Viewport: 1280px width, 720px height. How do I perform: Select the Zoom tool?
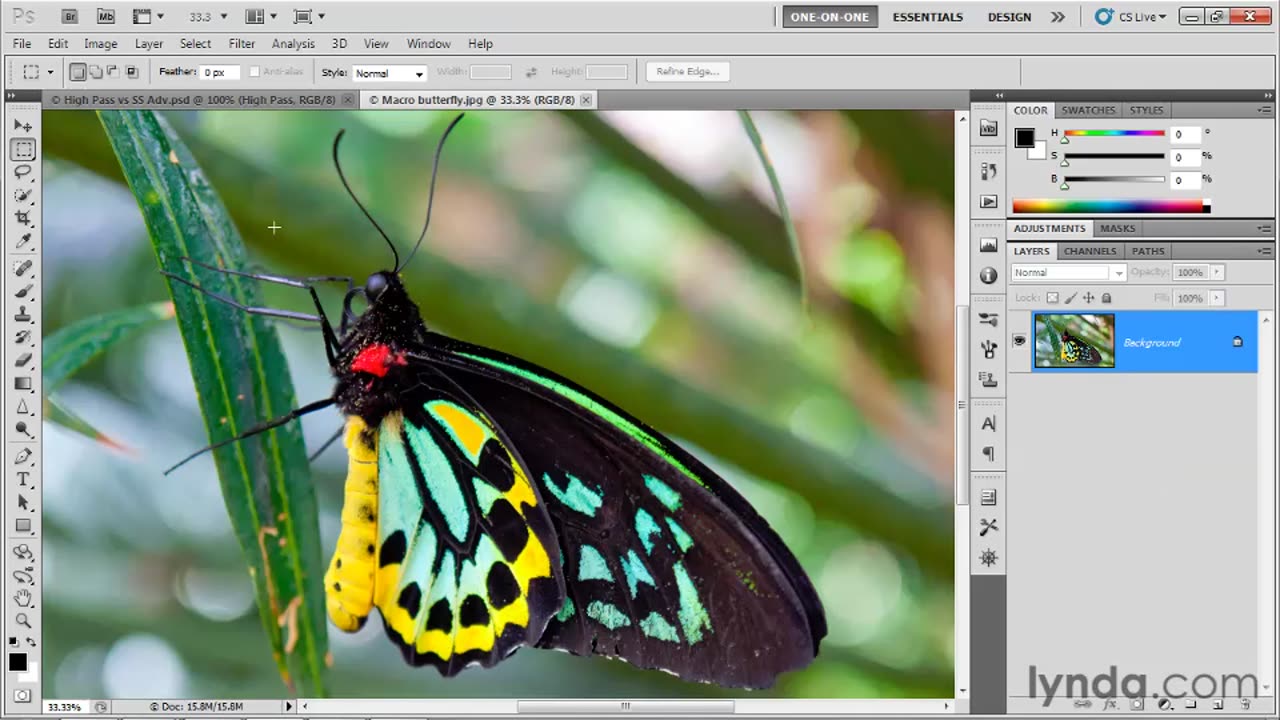pyautogui.click(x=23, y=622)
